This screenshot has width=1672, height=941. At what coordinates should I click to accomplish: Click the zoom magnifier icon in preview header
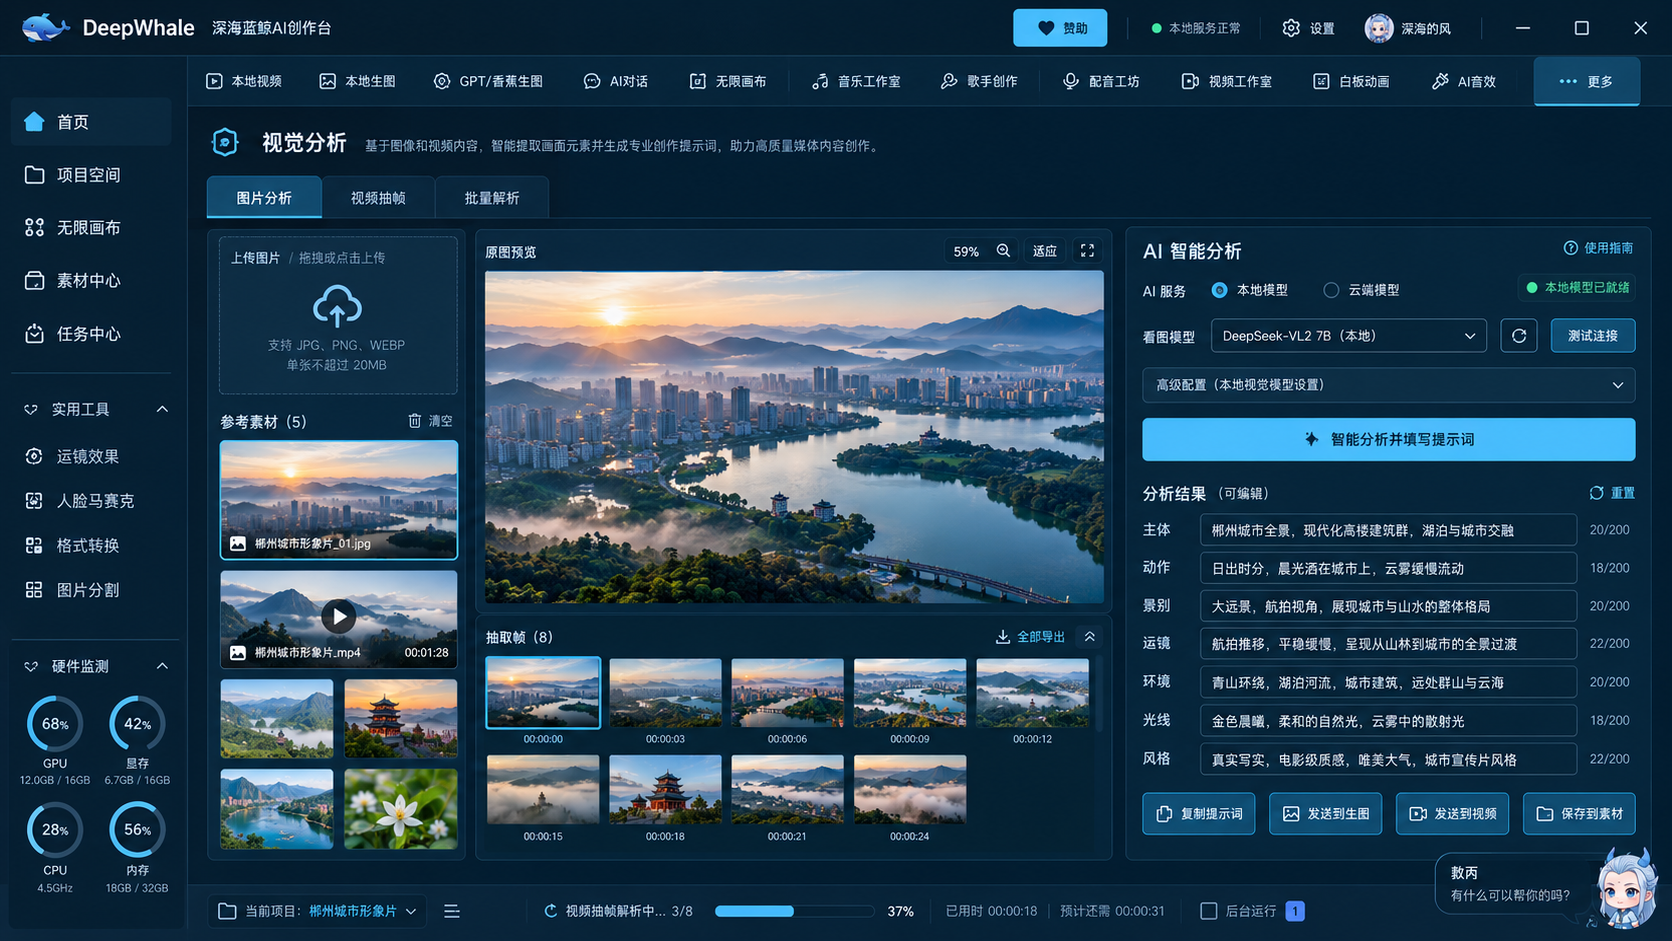point(1003,251)
